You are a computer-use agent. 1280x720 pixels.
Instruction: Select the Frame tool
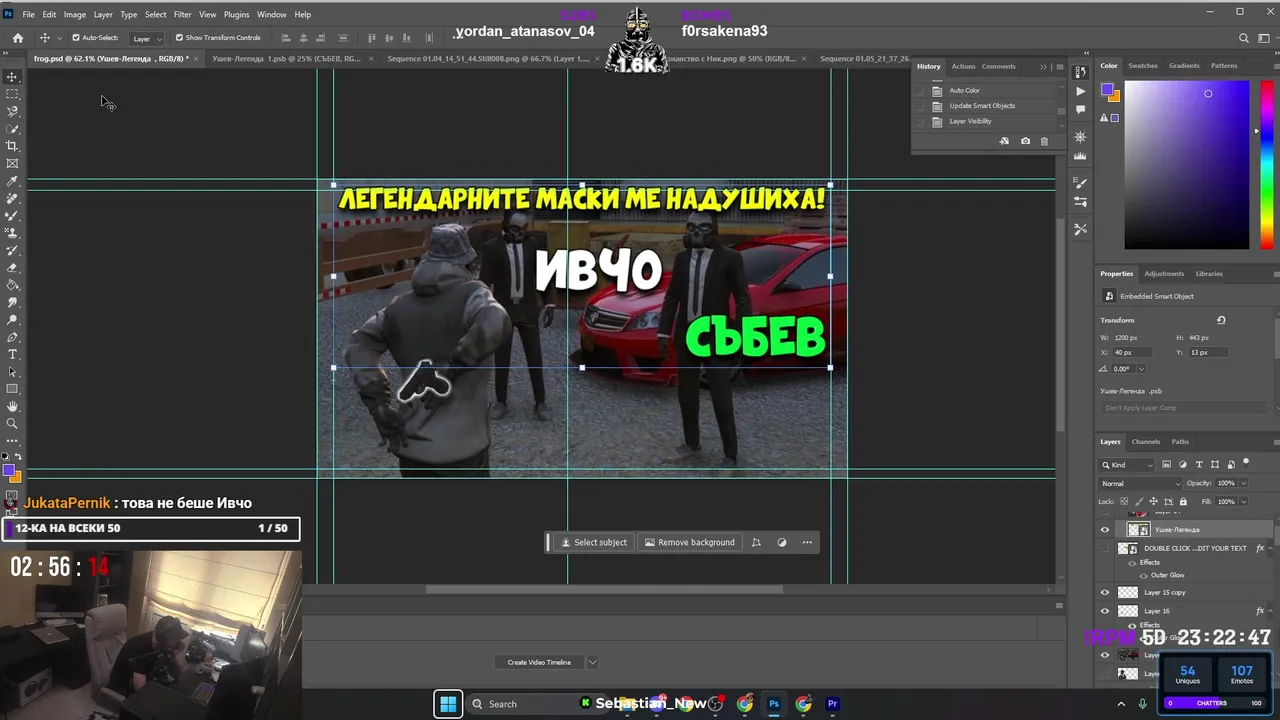[12, 163]
